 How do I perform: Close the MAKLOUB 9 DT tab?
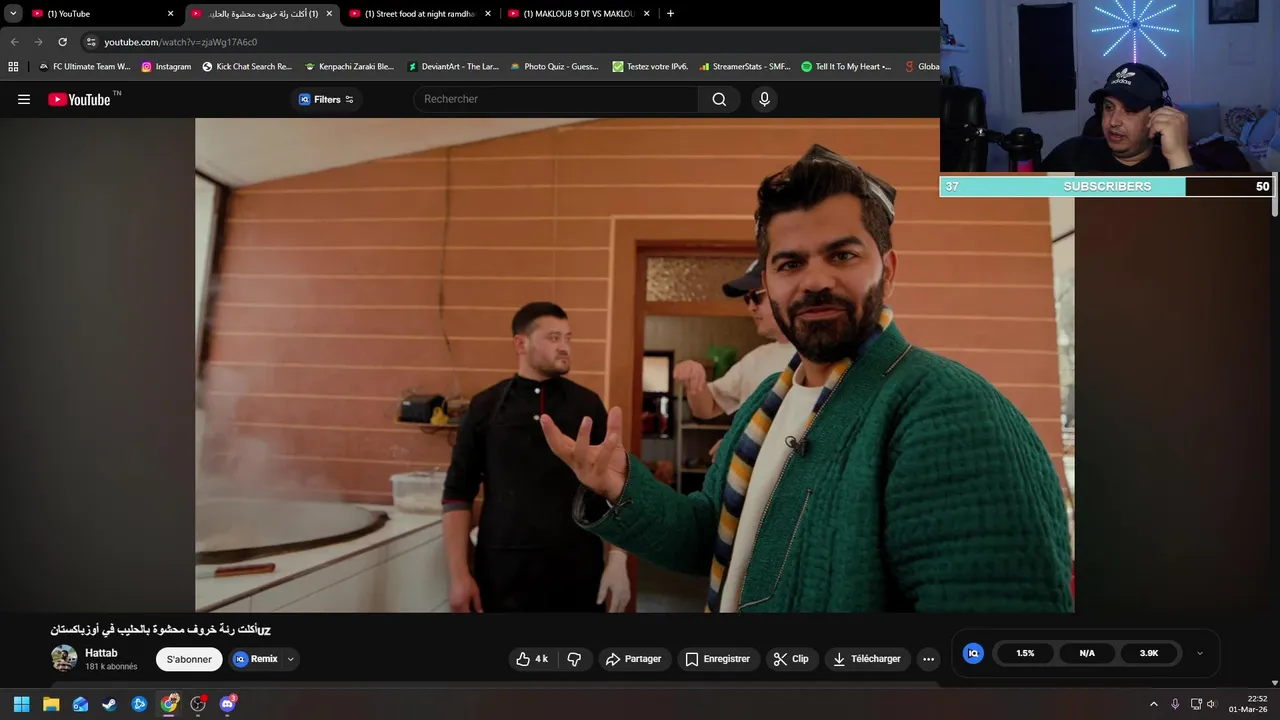tap(647, 14)
